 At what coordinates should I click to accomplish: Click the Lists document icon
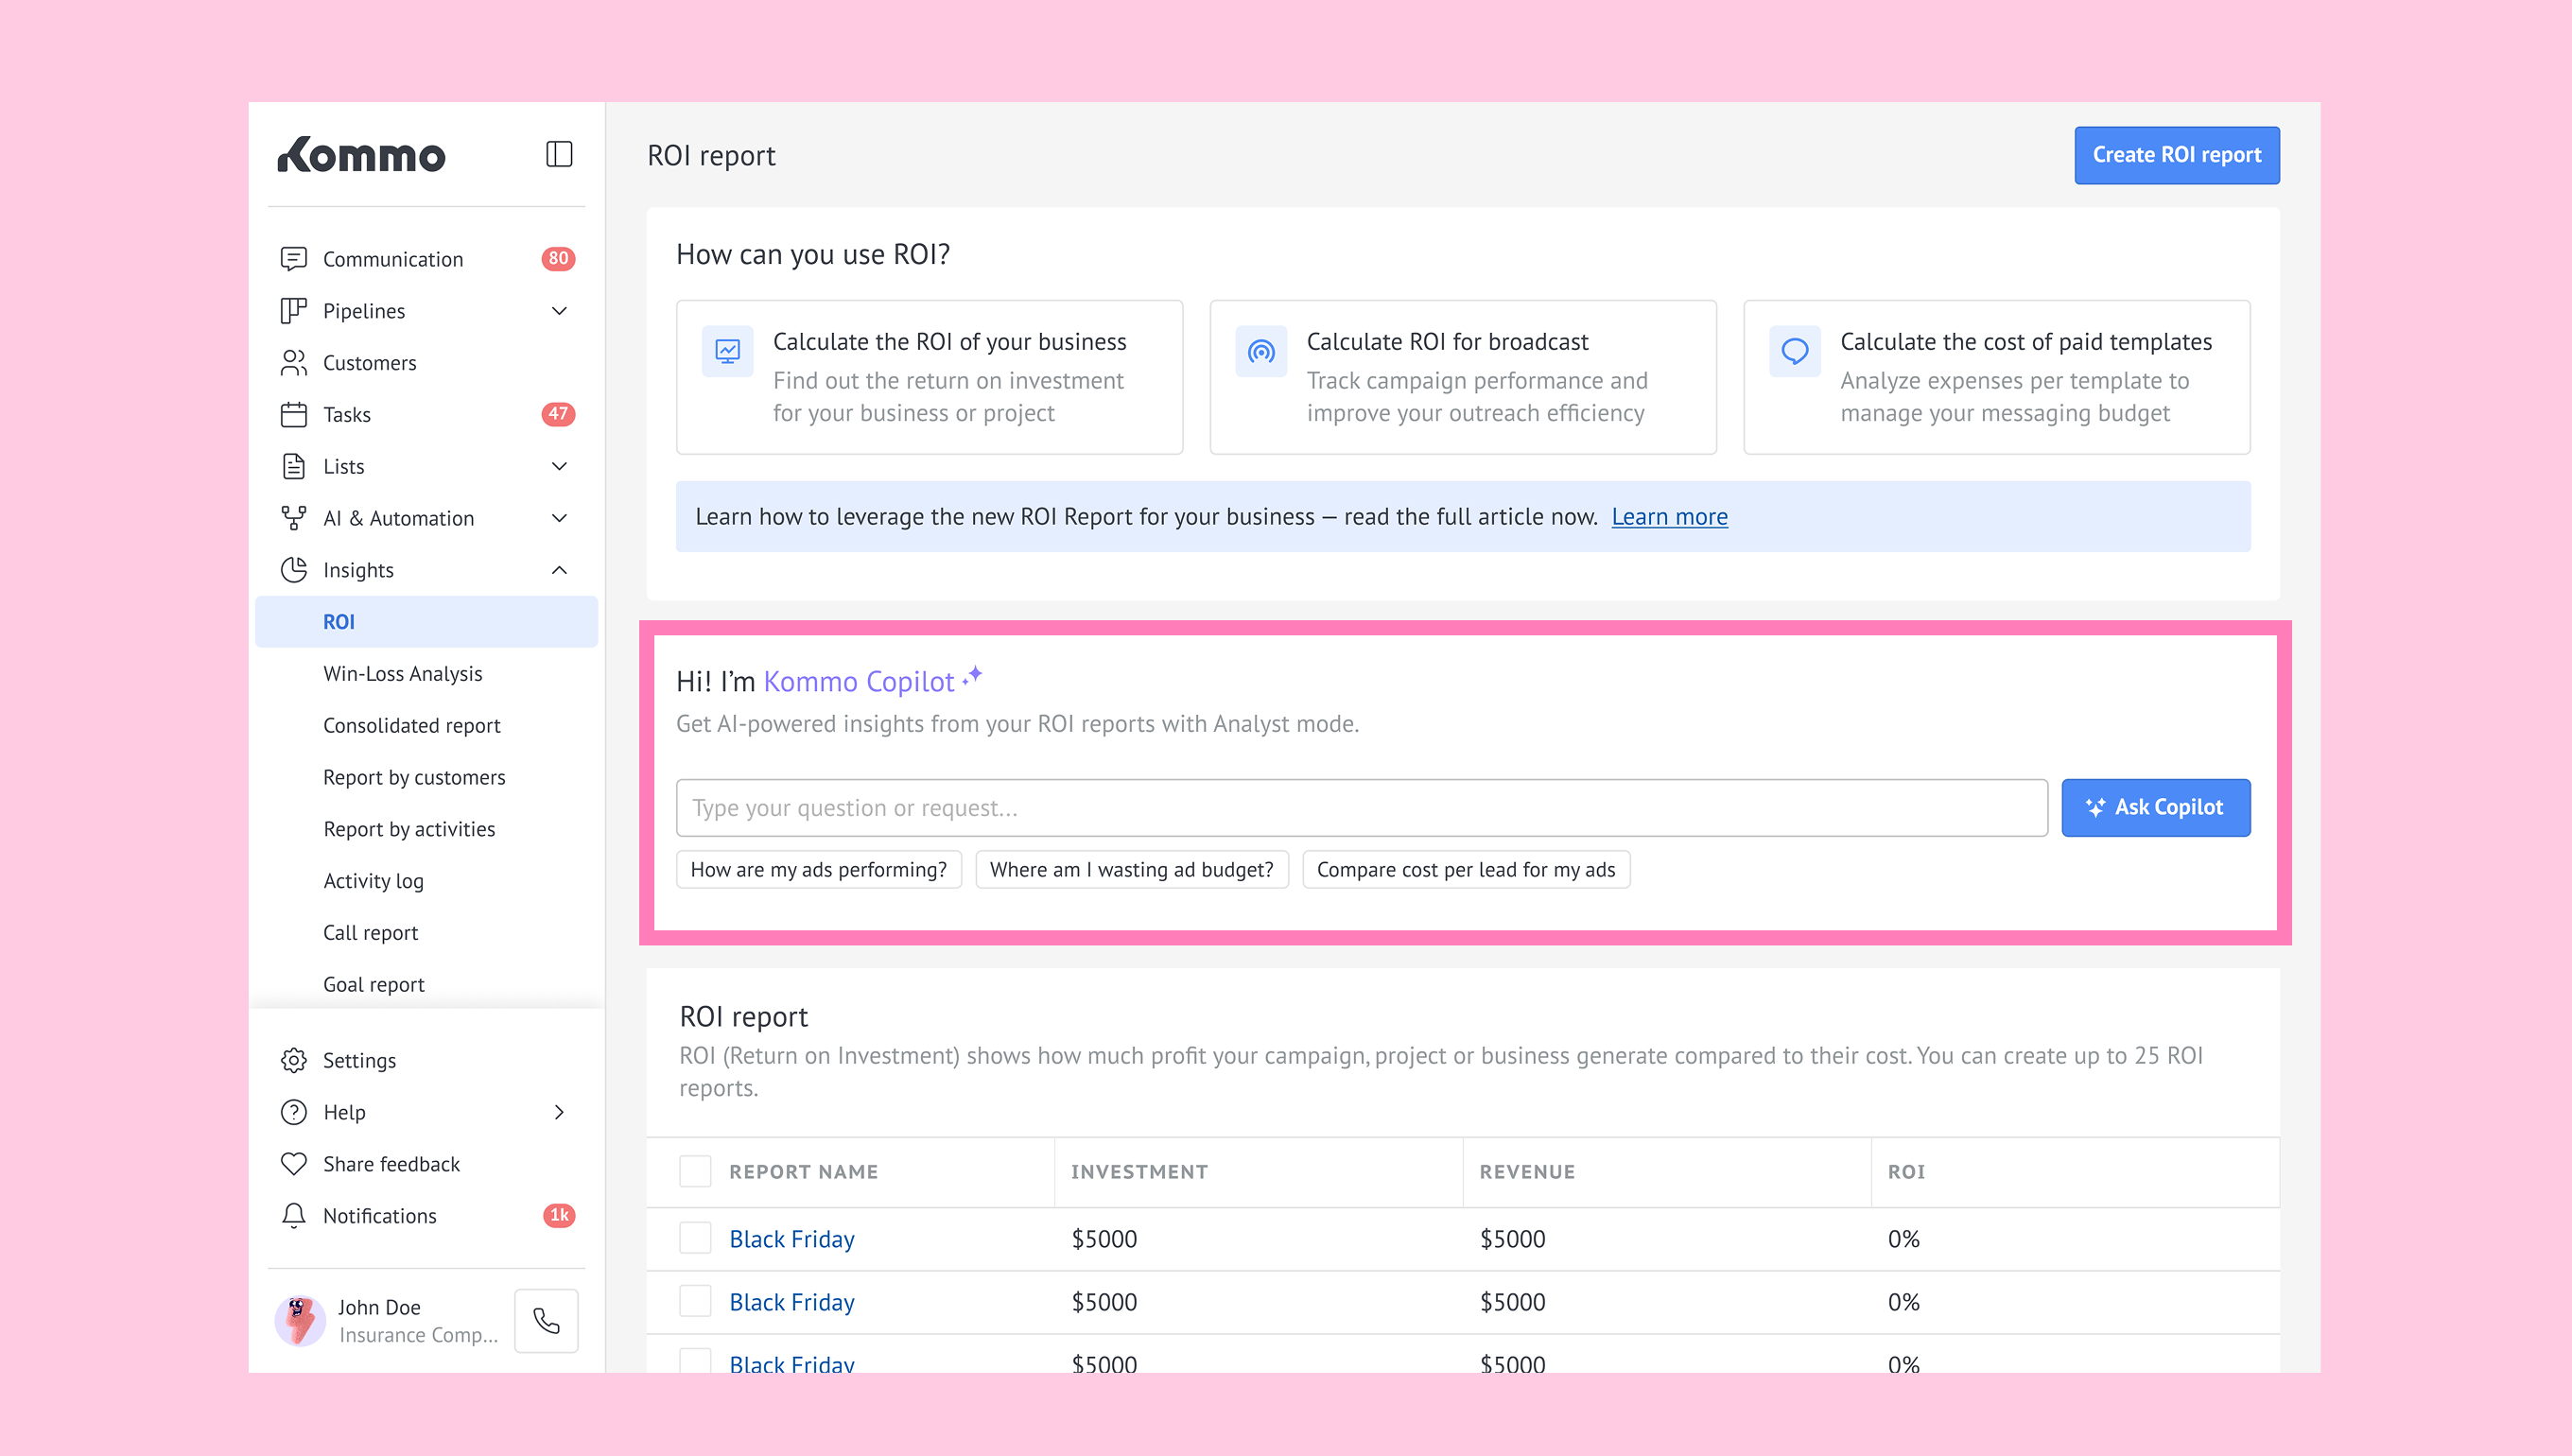tap(293, 466)
